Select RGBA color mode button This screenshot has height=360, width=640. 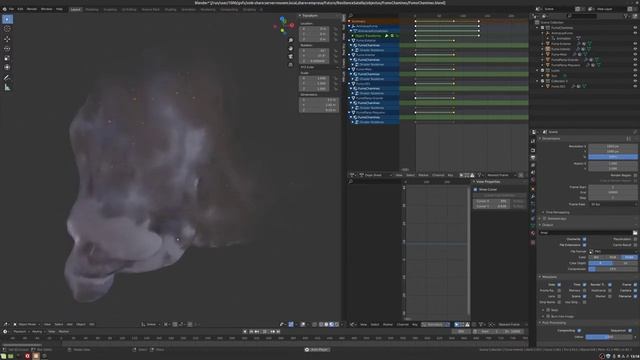tap(629, 257)
